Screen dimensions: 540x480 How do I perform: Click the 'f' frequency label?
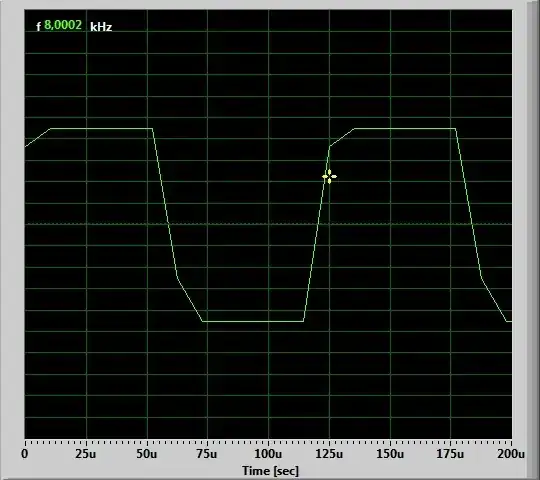coord(38,27)
